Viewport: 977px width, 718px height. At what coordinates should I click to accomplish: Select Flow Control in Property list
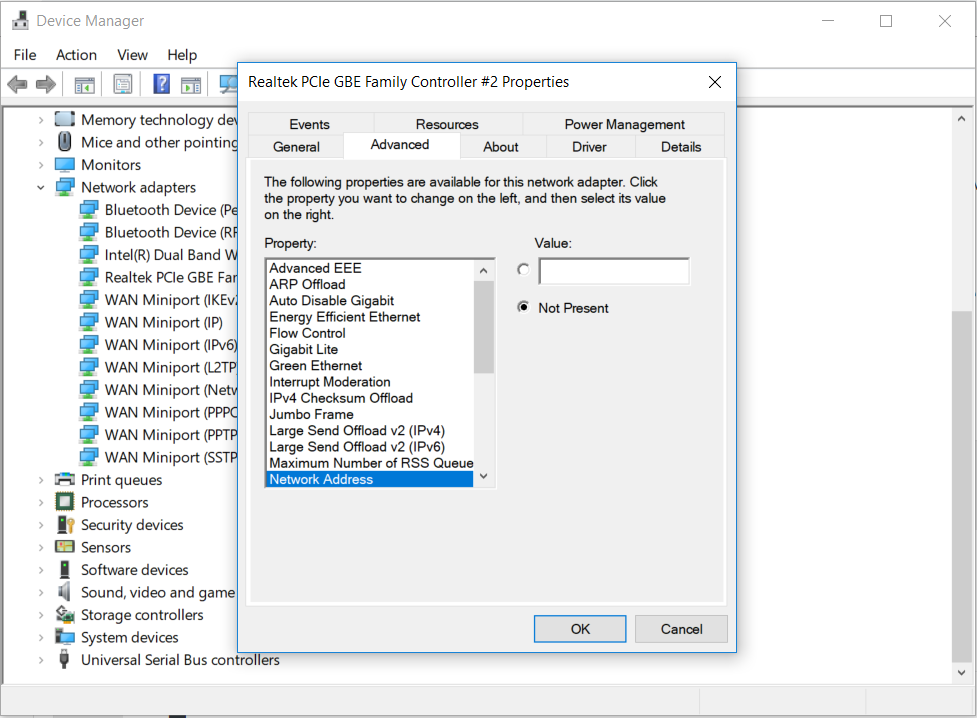[370, 333]
